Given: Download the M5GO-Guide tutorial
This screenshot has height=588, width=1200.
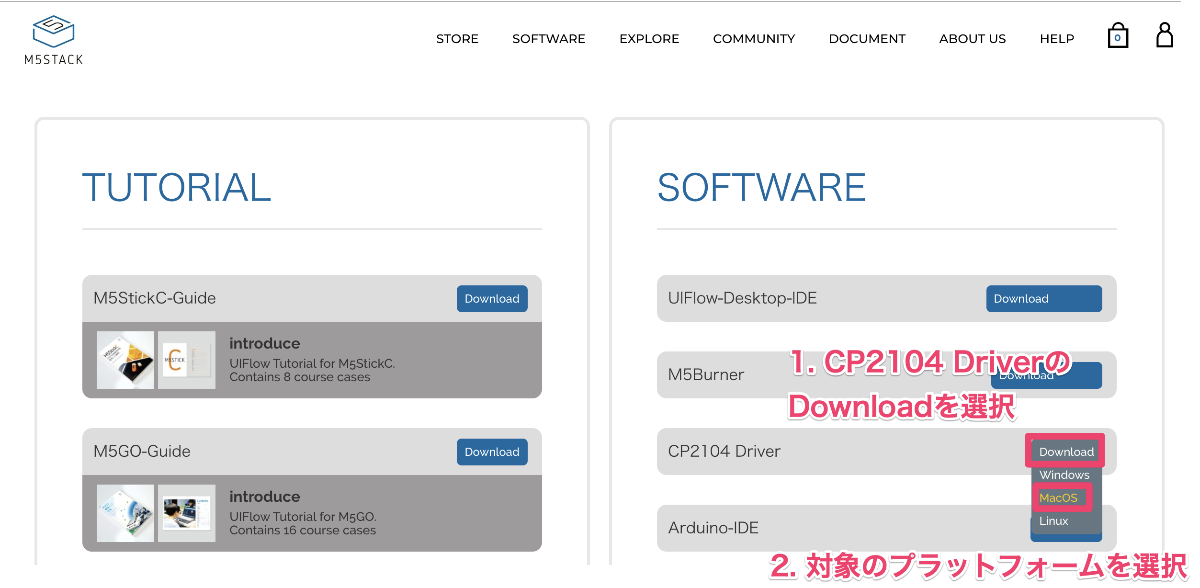Looking at the screenshot, I should pos(492,451).
